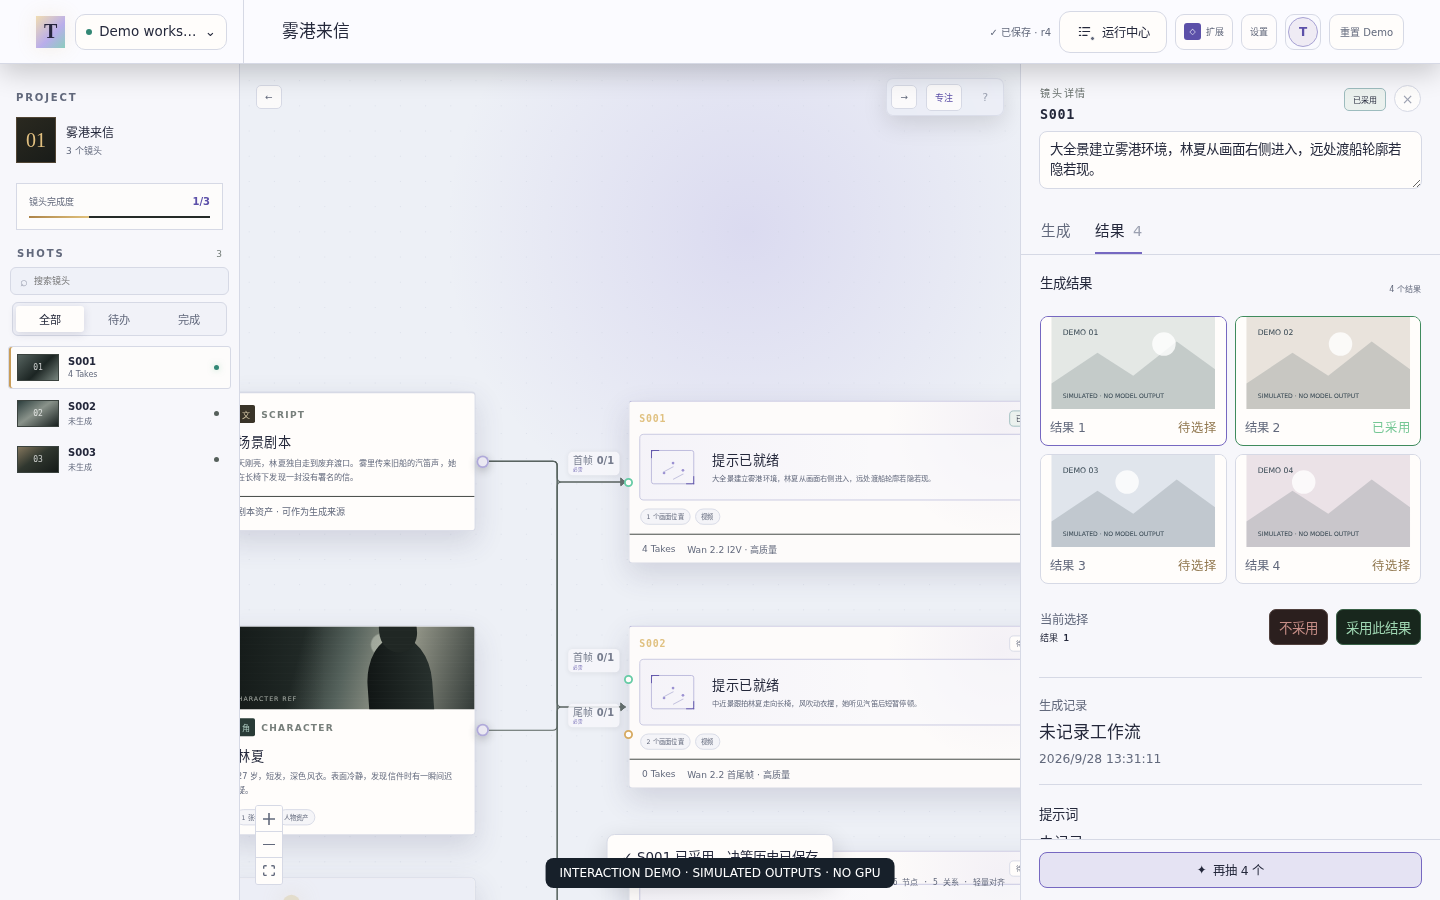Click the SCRIPT node output port
This screenshot has height=900, width=1440.
(483, 462)
